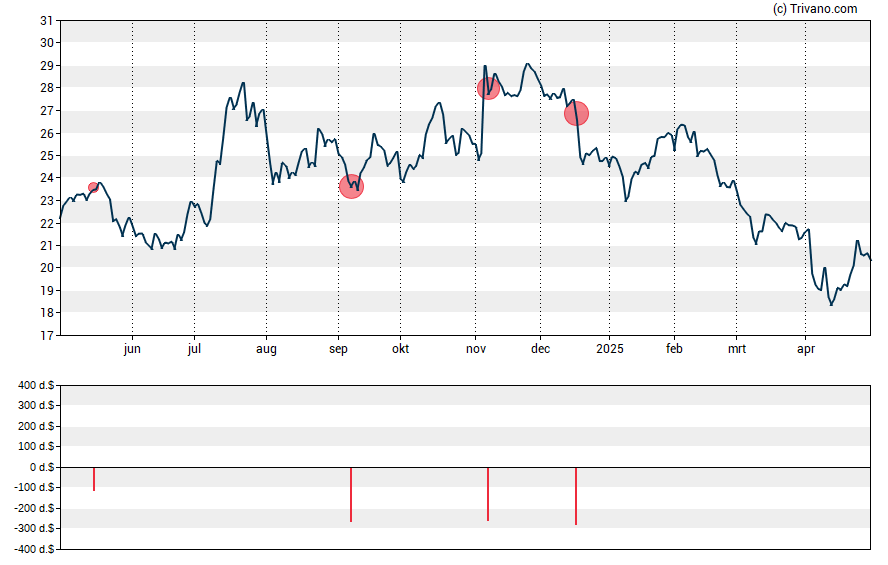This screenshot has width=888, height=565.
Task: Click the shortest red bar in lower chart
Action: [94, 479]
